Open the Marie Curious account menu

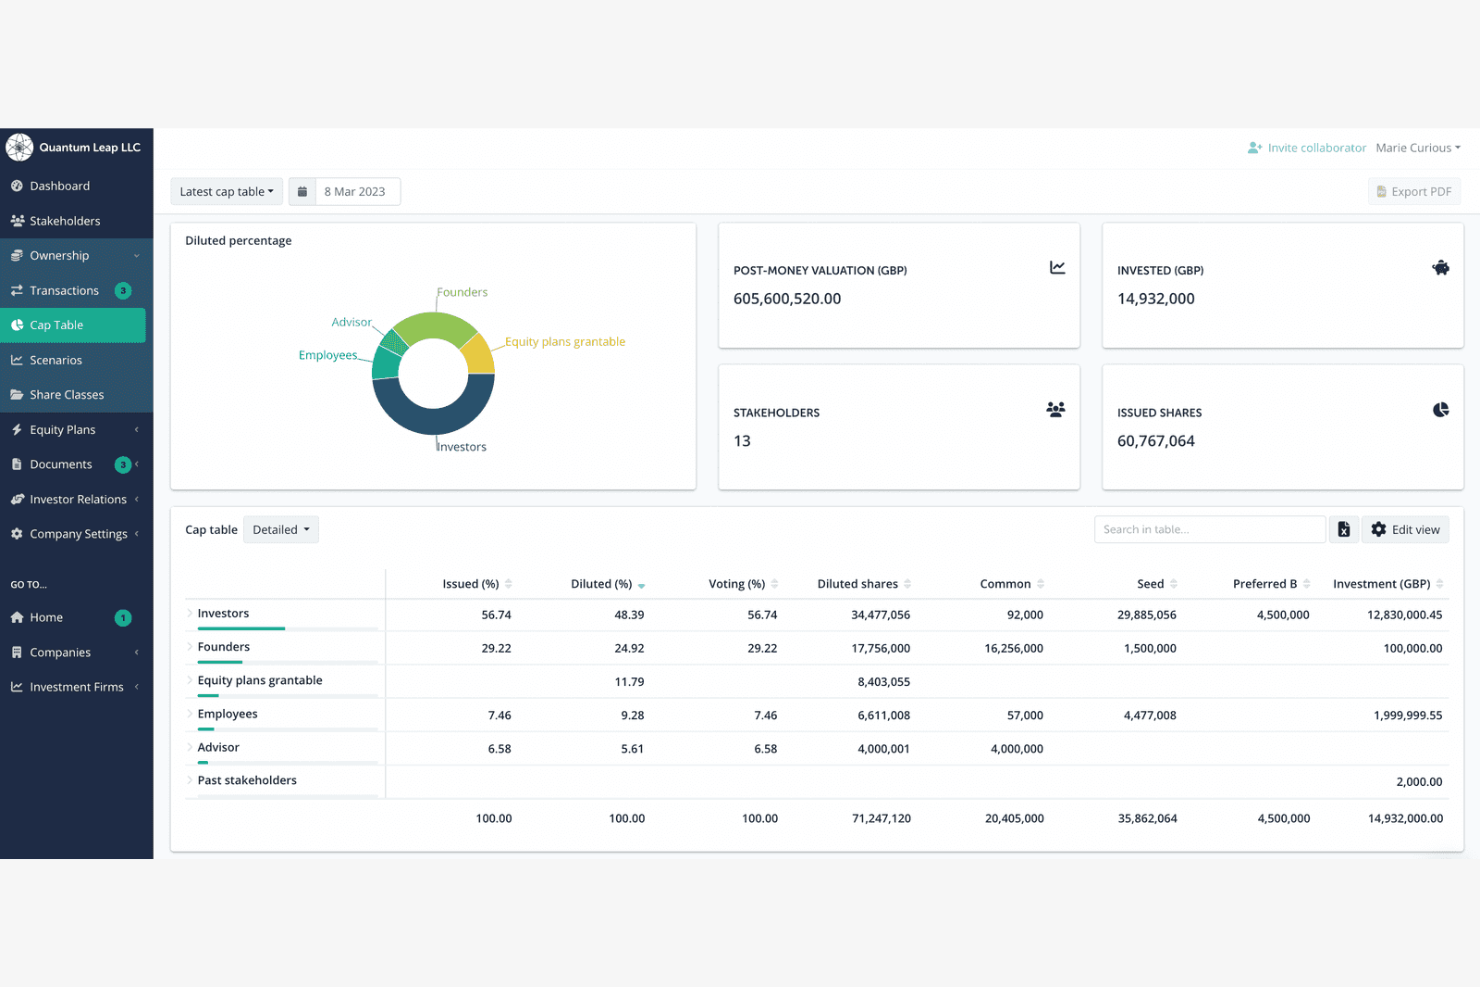click(1417, 147)
